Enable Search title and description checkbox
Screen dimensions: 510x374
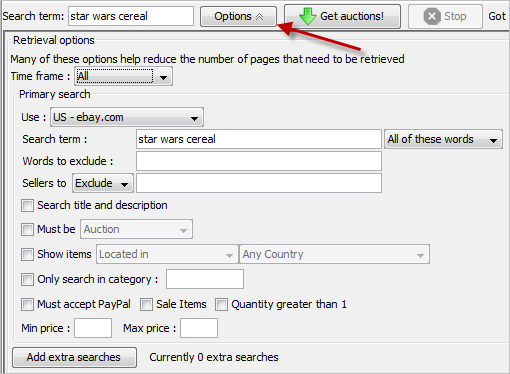(27, 205)
